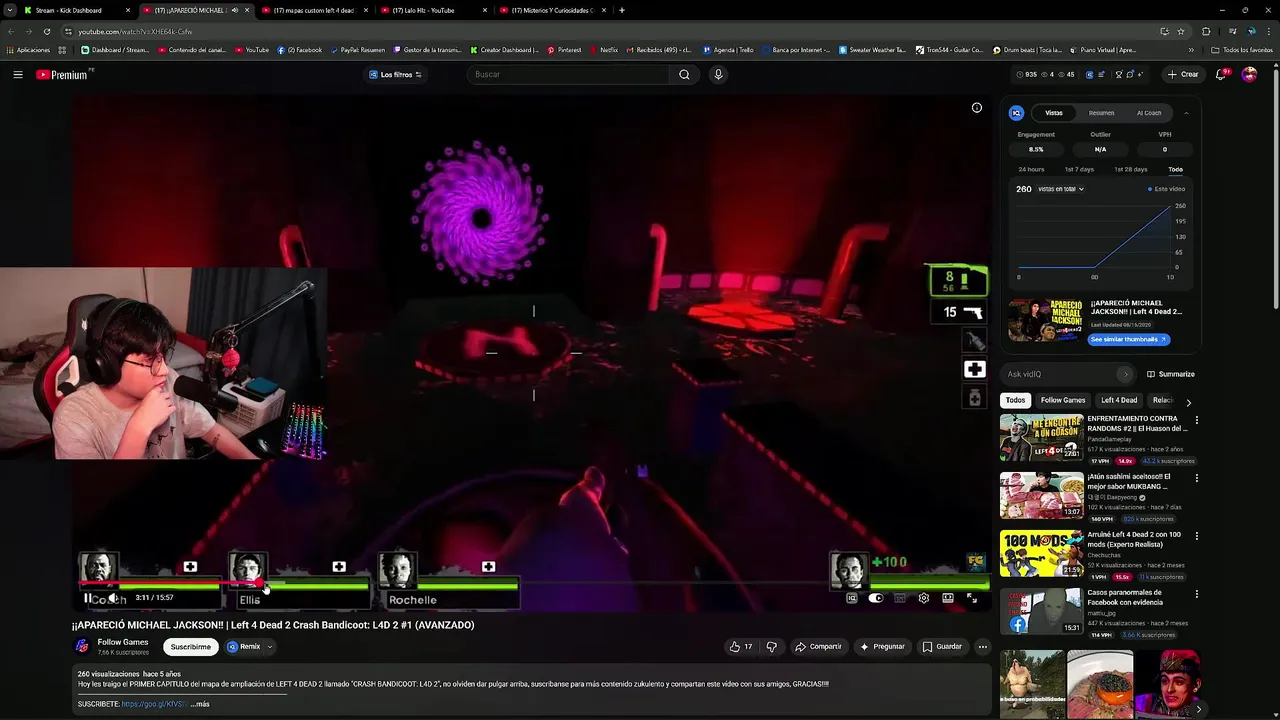Open the Michael Jackson thumbnail in vidIQ
This screenshot has width=1280, height=720.
pos(1045,320)
